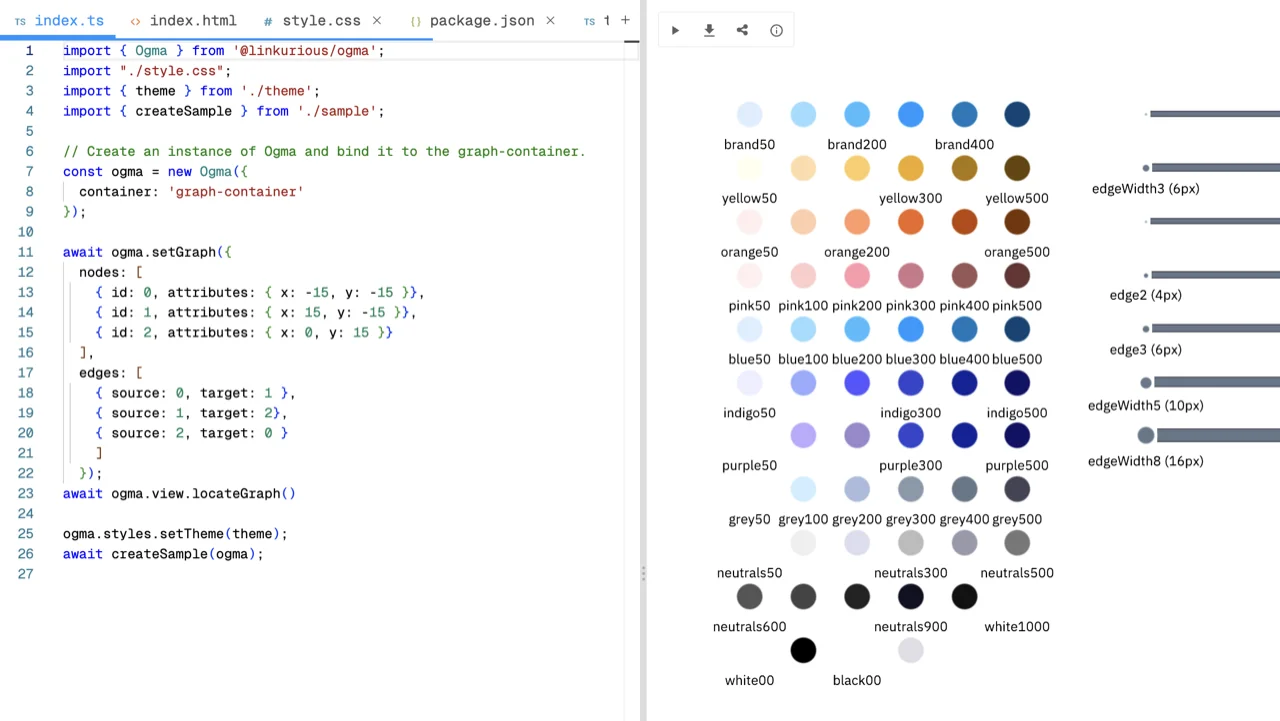
Task: Click the pink200 color node
Action: [857, 275]
